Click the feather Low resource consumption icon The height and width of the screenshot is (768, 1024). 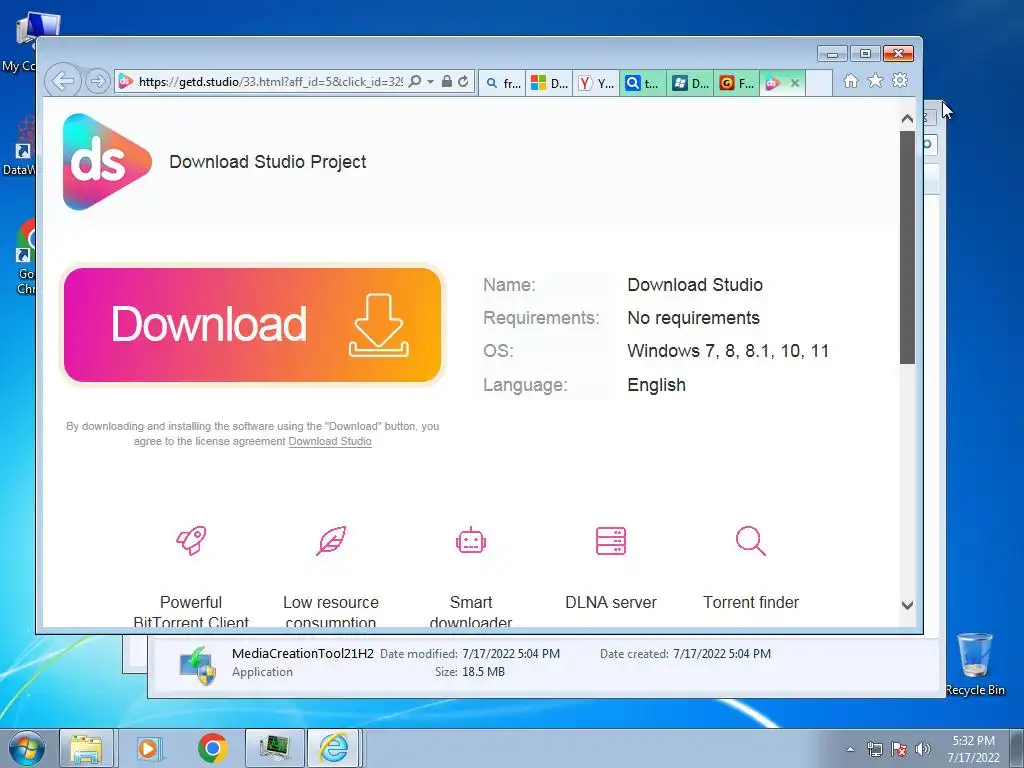point(331,541)
